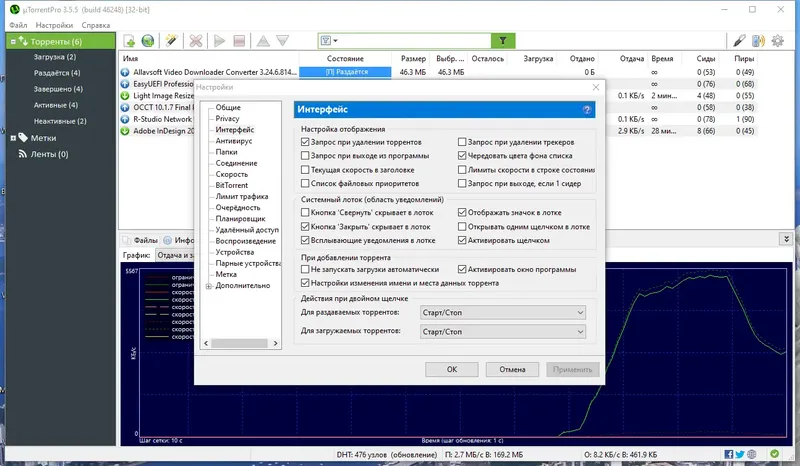The height and width of the screenshot is (466, 800).
Task: Click the Ленты RSS feed icon
Action: (22, 154)
